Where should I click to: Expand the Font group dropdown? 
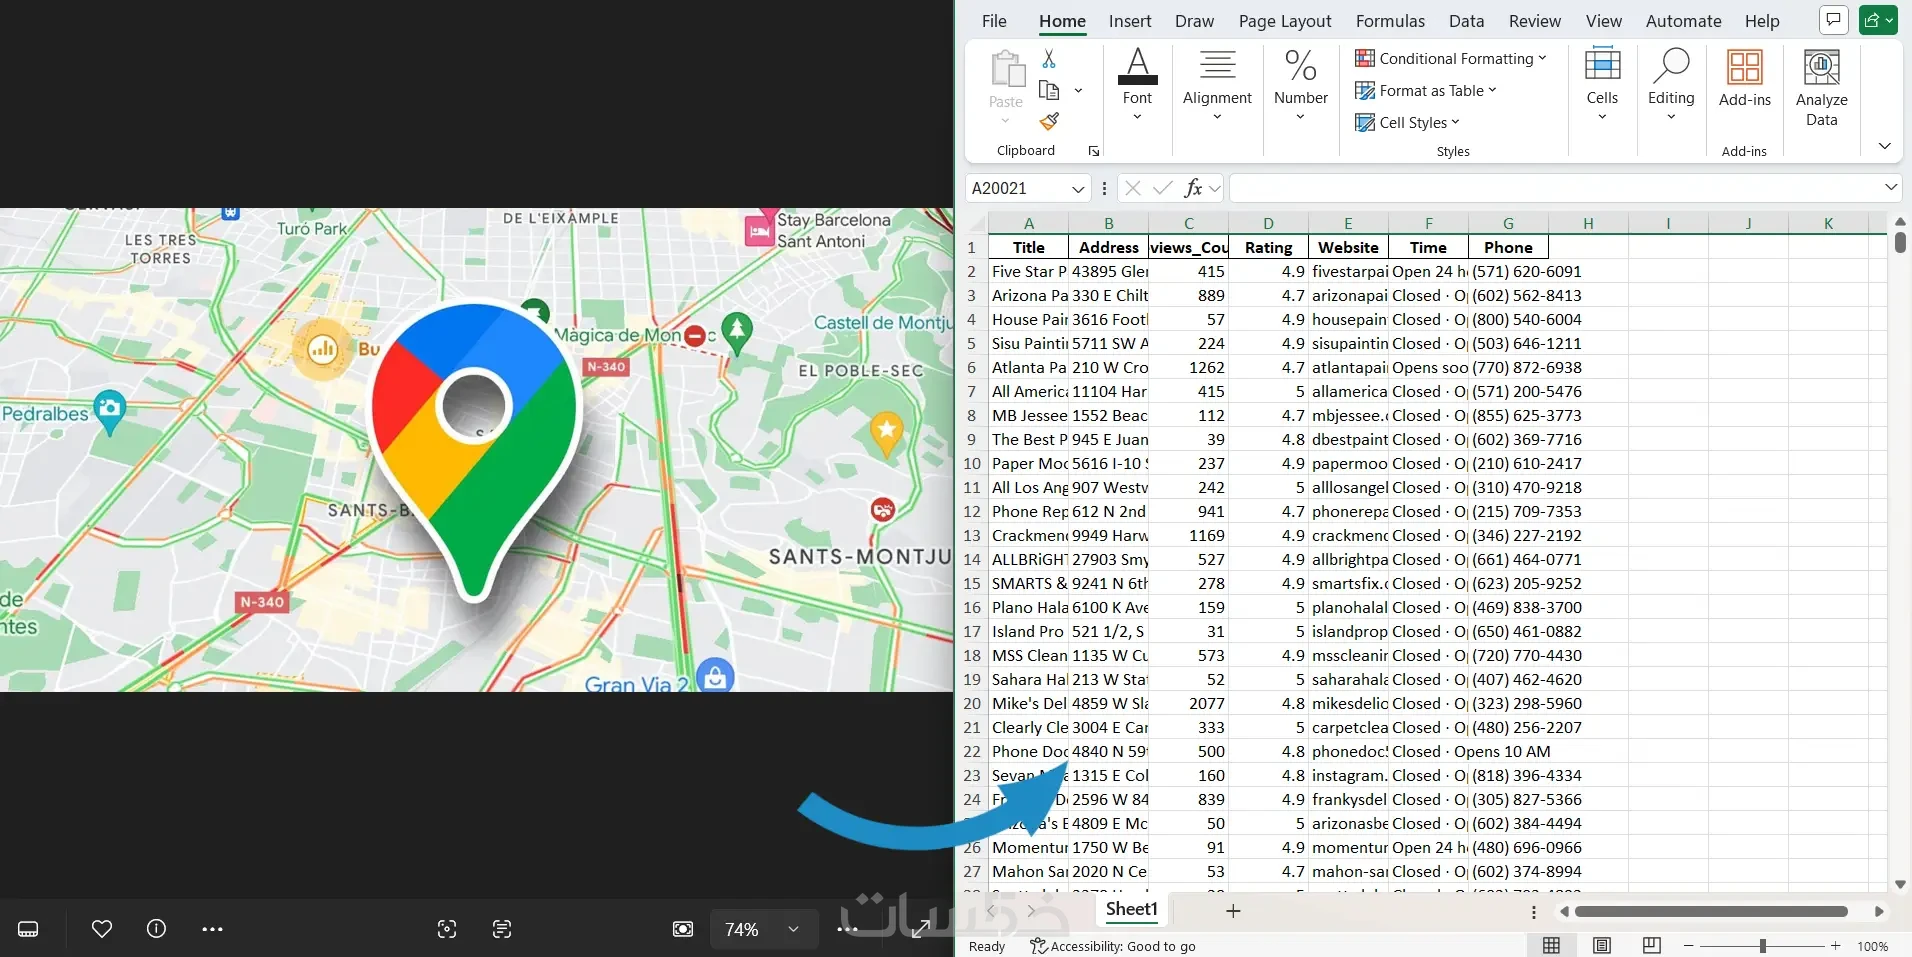point(1137,117)
